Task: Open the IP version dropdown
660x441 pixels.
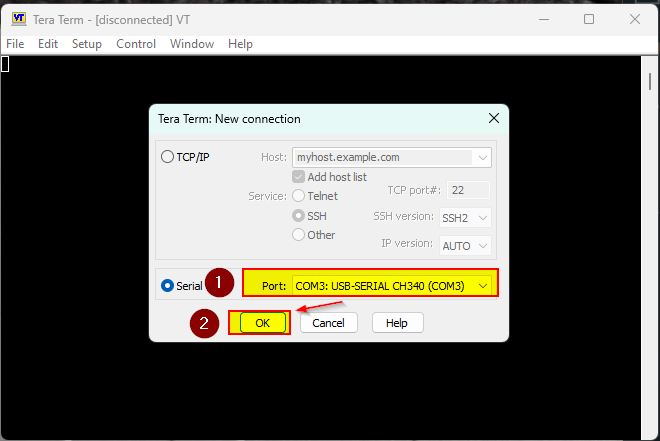Action: (483, 245)
